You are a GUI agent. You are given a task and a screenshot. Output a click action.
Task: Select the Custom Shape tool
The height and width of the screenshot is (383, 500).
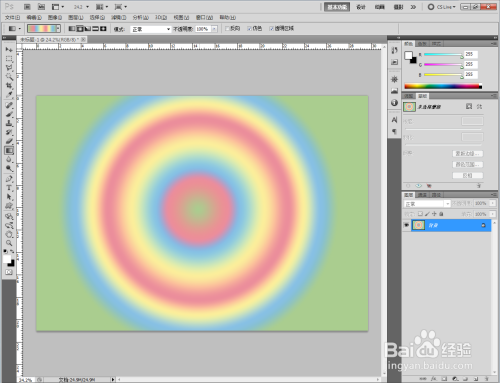pos(9,206)
